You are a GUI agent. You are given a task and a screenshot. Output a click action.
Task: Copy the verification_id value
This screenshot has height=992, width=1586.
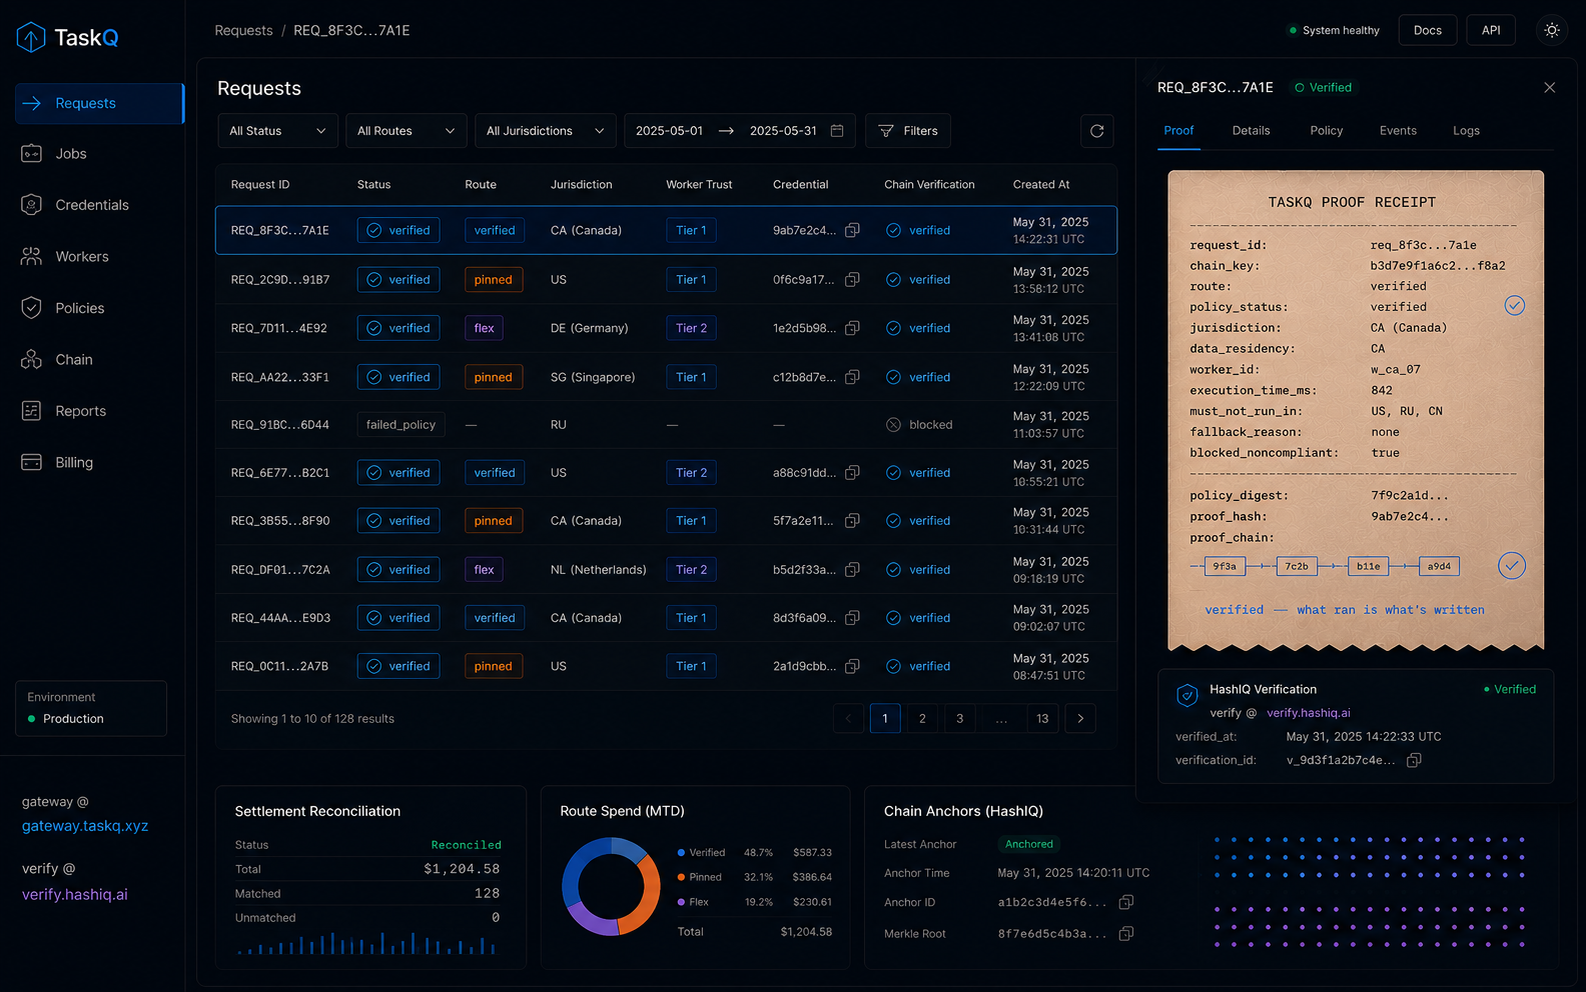coord(1414,760)
